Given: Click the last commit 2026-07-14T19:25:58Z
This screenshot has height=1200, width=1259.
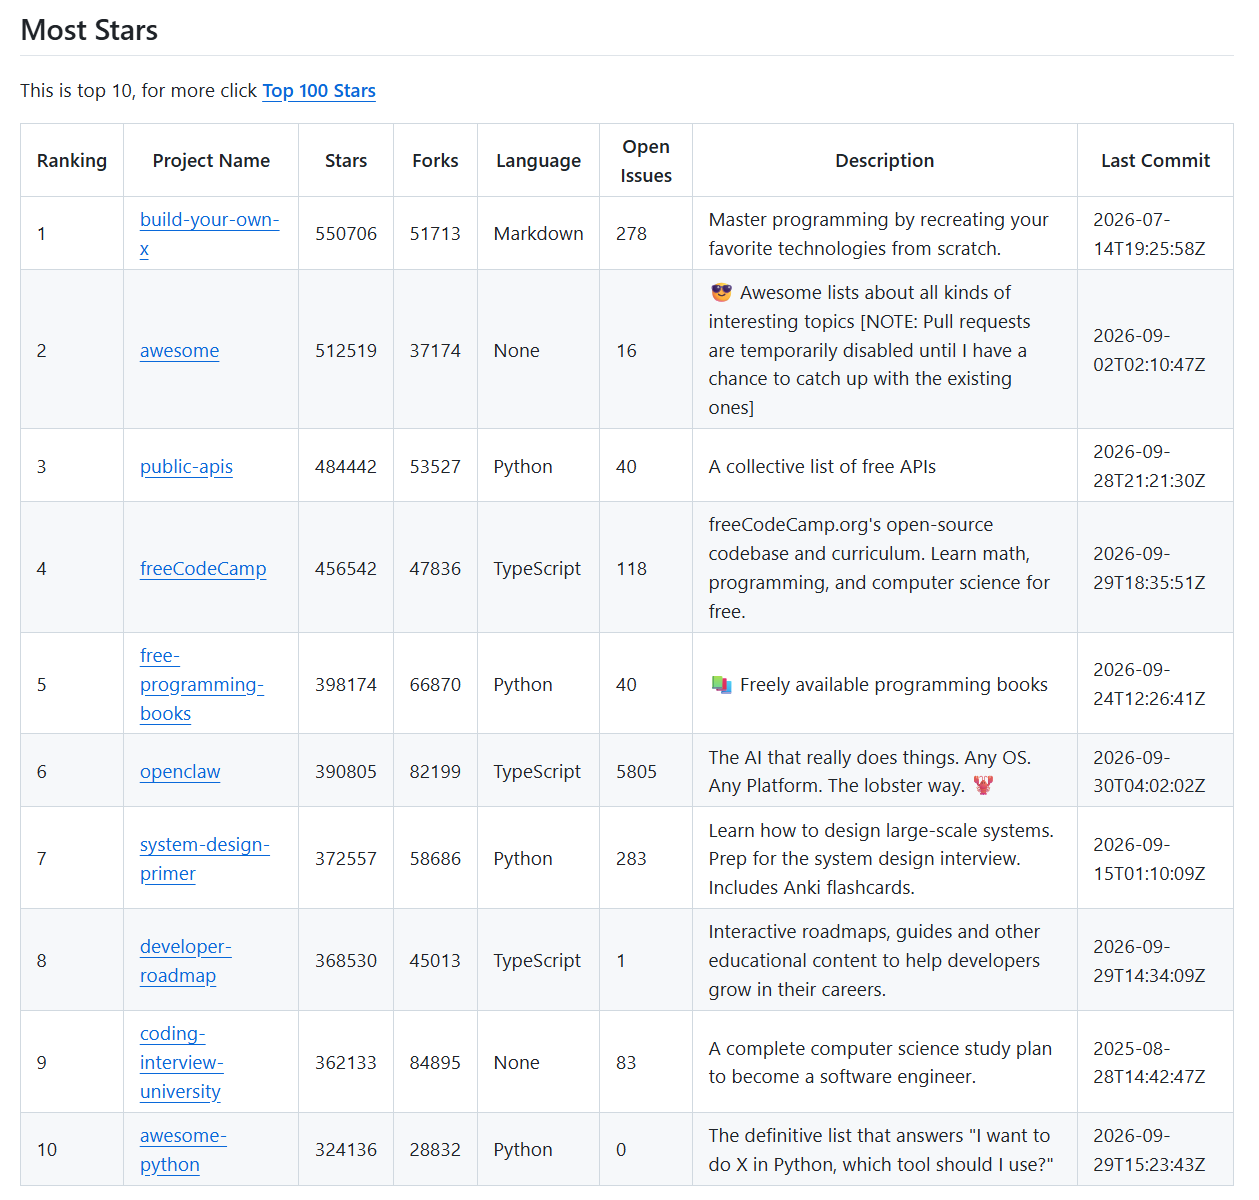Looking at the screenshot, I should click(x=1149, y=234).
